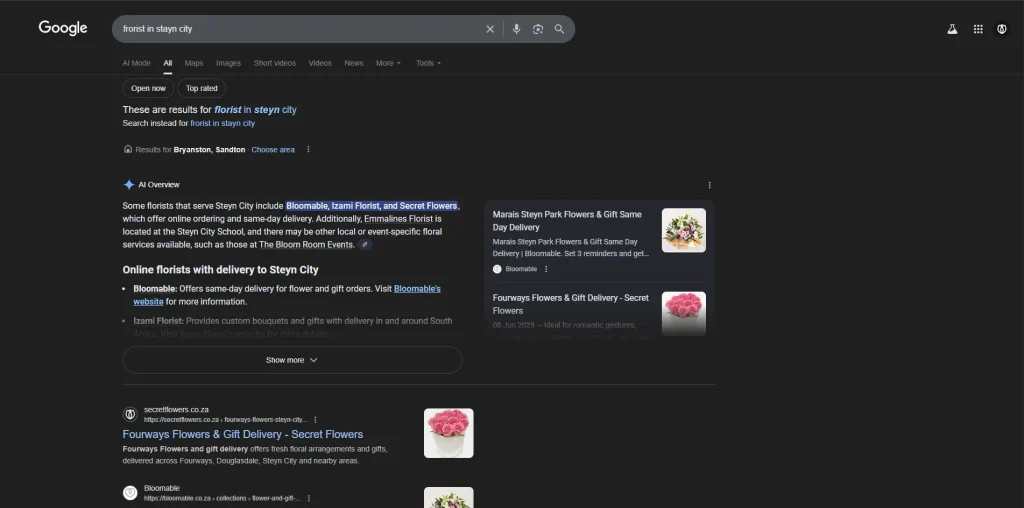This screenshot has width=1024, height=508.
Task: Switch to the Maps tab
Action: (193, 63)
